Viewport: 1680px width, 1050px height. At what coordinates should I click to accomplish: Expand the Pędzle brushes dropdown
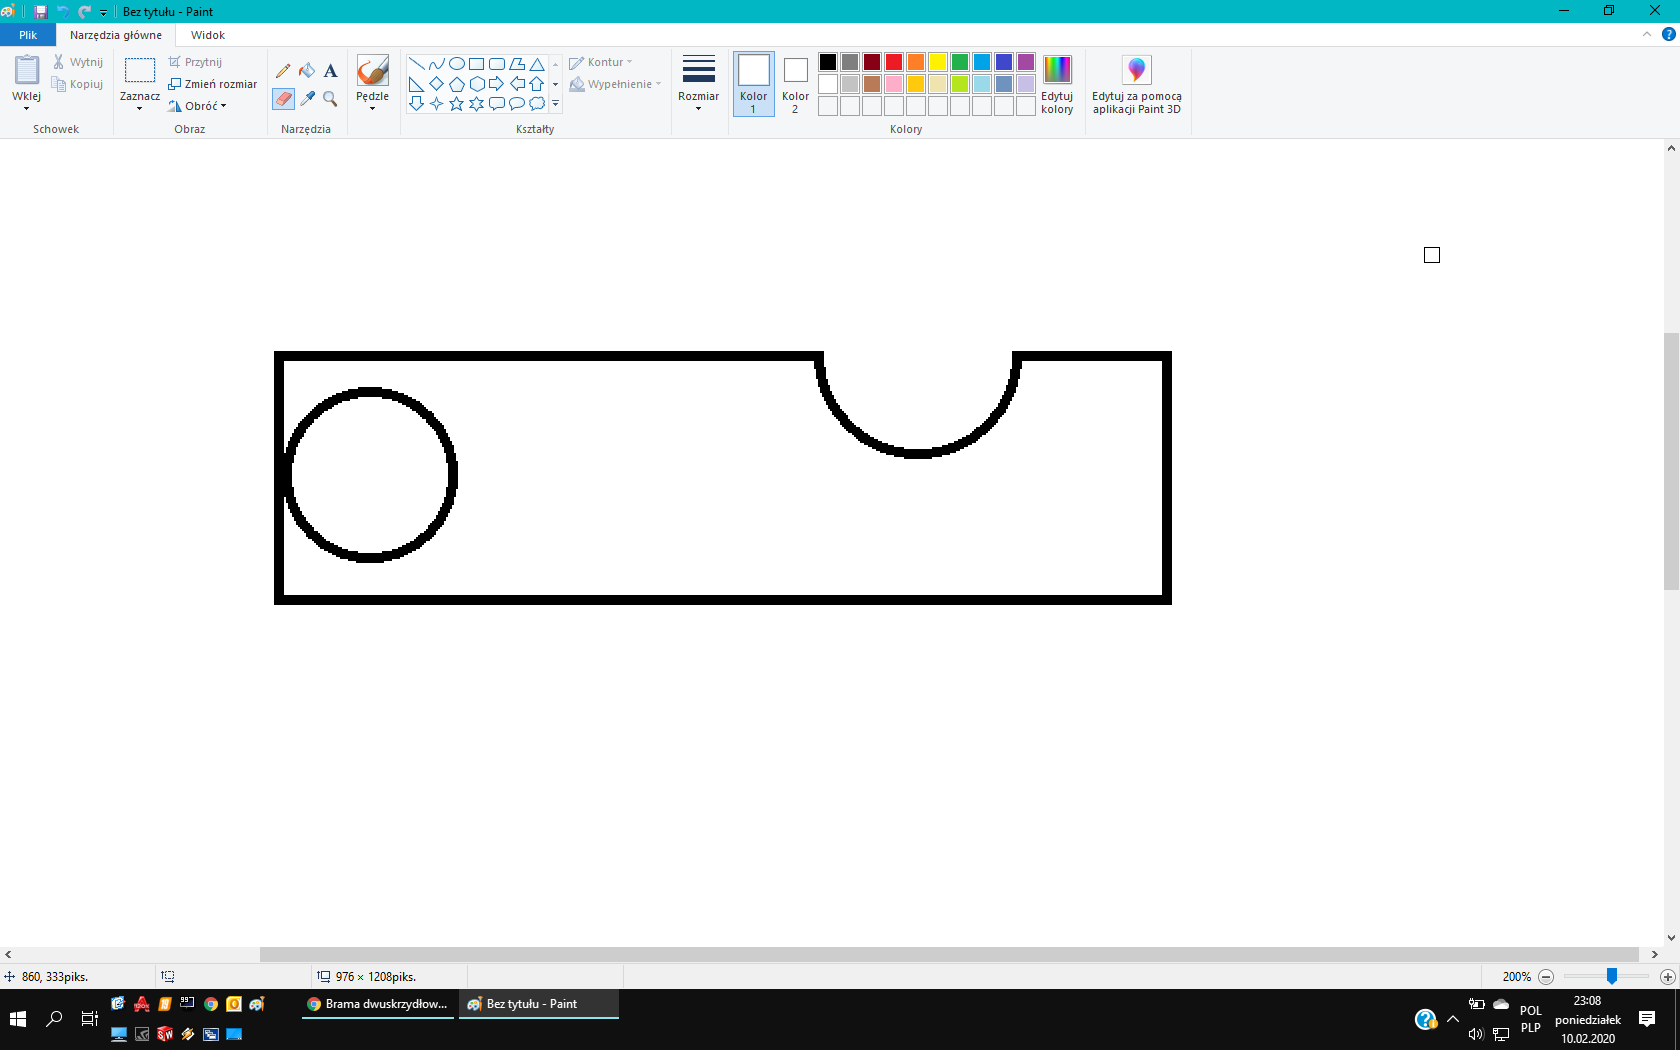(x=372, y=103)
